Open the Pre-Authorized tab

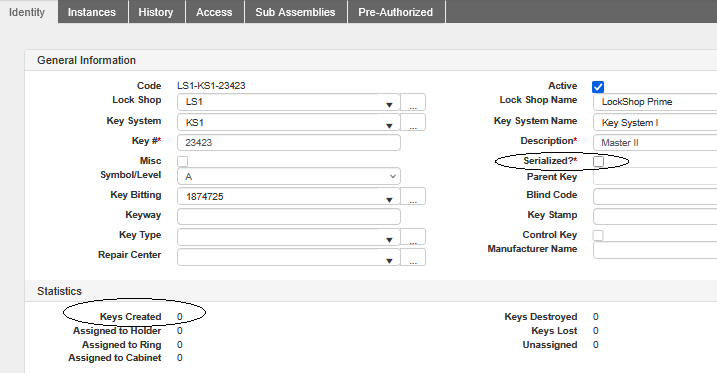pos(396,12)
